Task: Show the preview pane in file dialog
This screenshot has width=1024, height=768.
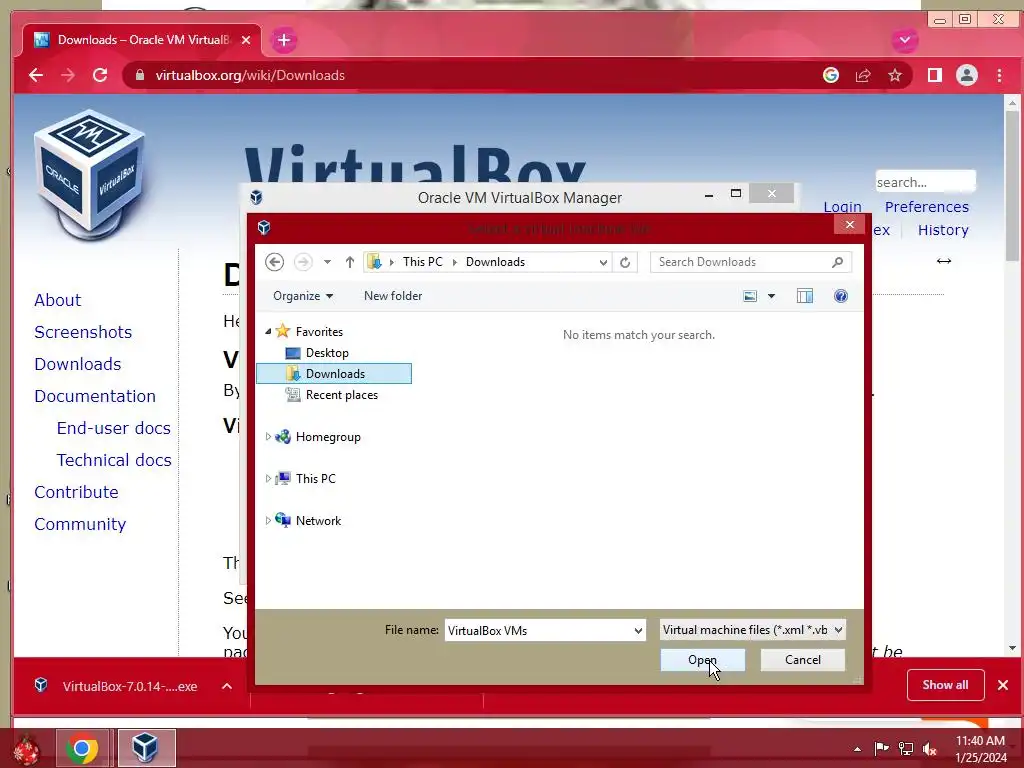Action: pyautogui.click(x=805, y=296)
